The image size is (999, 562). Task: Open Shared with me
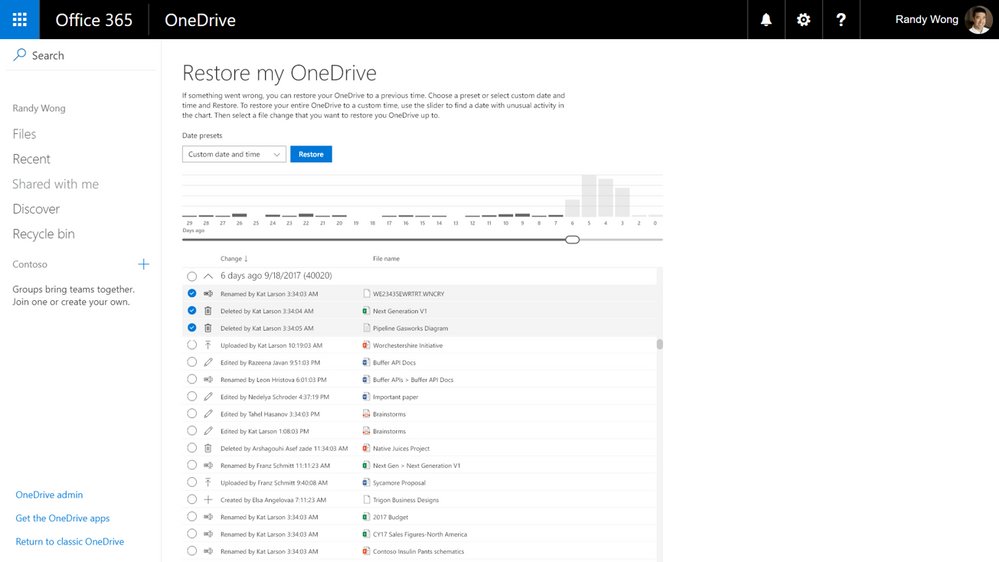tap(55, 184)
